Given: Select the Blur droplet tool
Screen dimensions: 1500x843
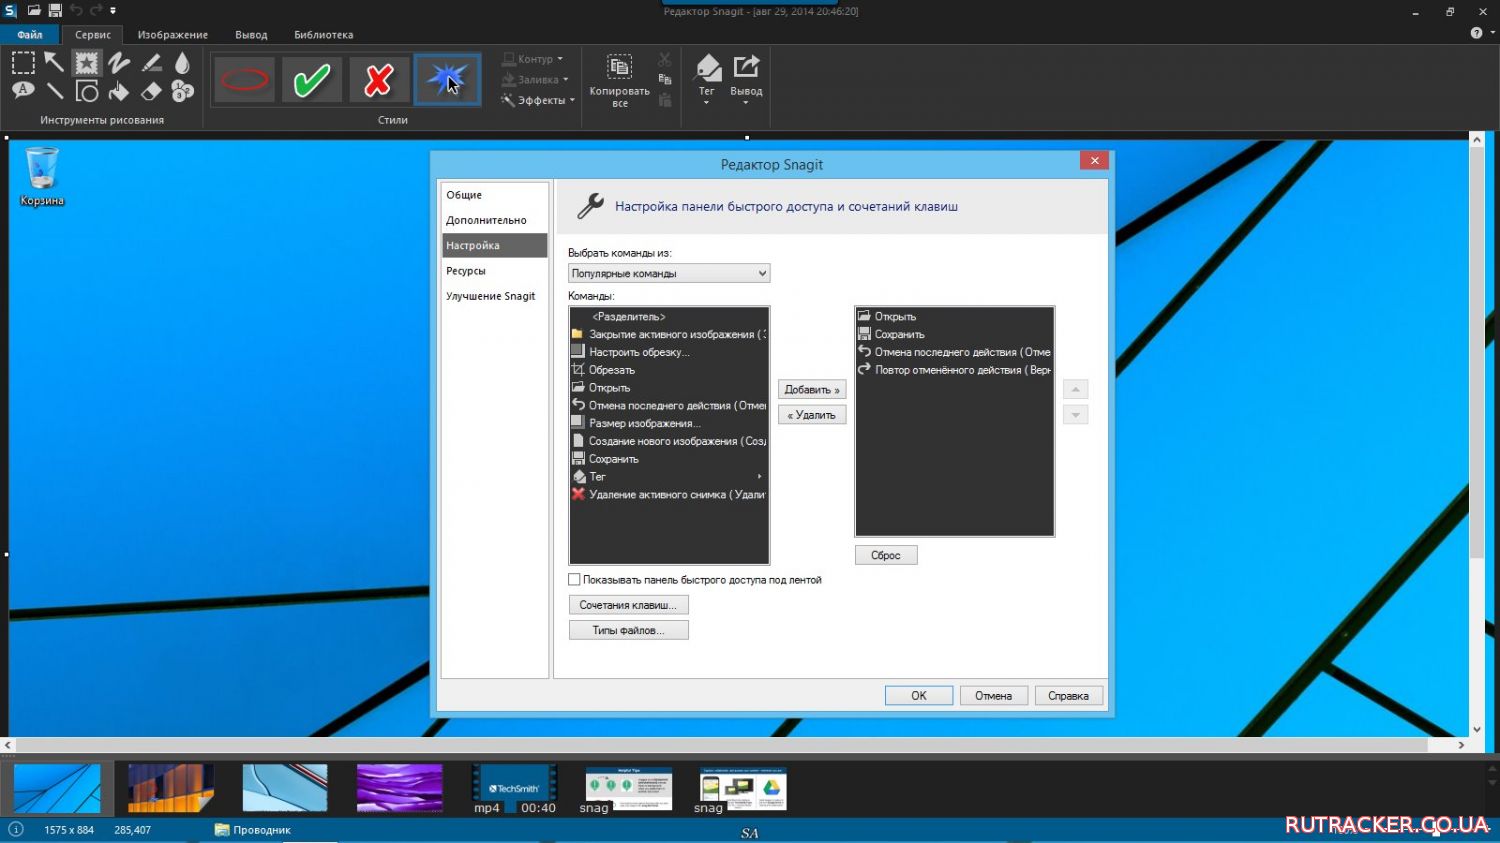Looking at the screenshot, I should pos(182,63).
